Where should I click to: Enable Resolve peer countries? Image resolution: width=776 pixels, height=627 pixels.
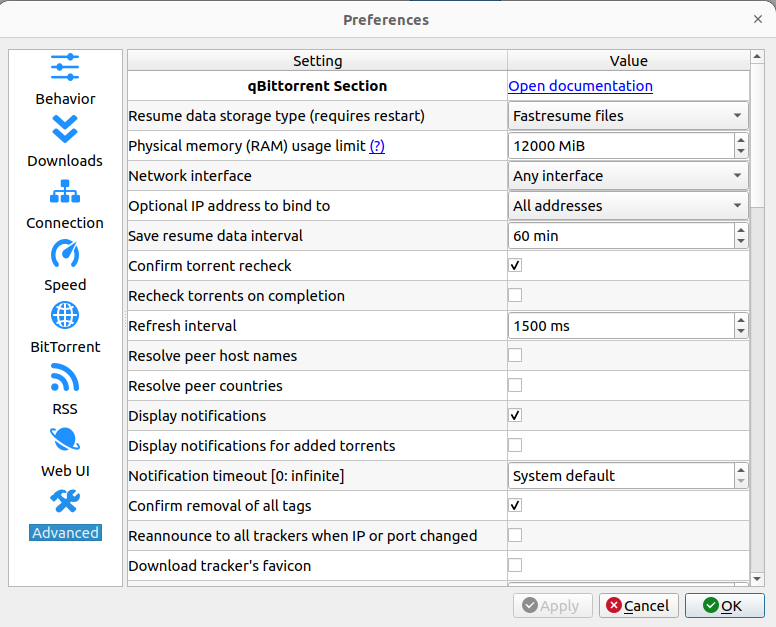515,386
